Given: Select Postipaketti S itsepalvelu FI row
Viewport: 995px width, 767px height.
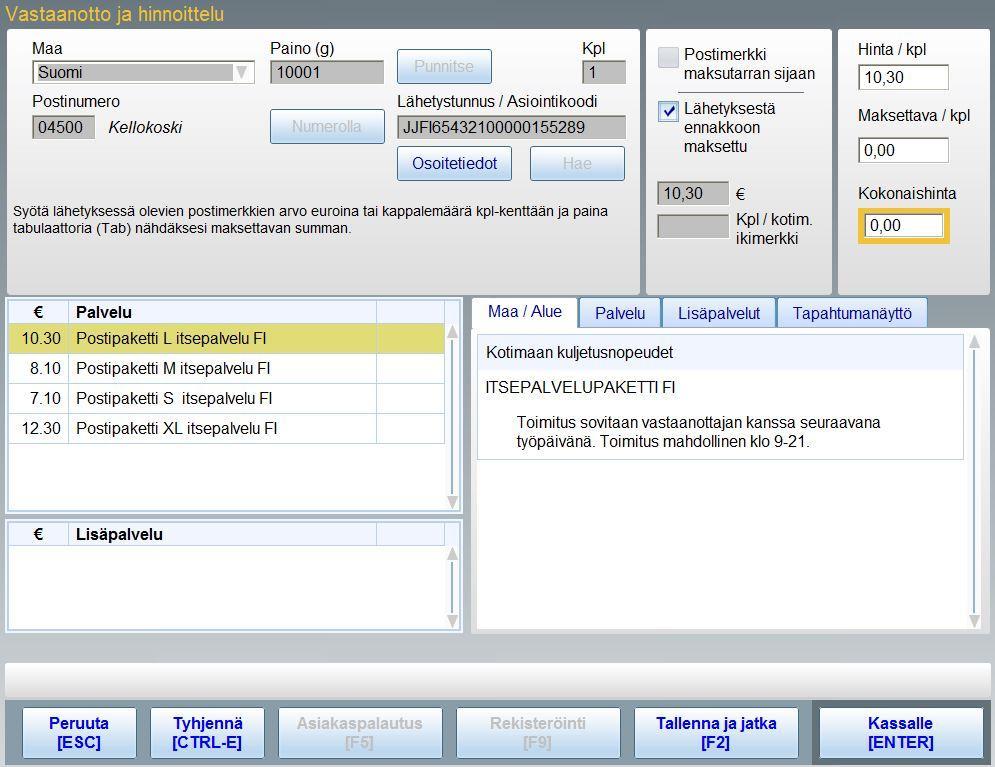Looking at the screenshot, I should pos(226,398).
